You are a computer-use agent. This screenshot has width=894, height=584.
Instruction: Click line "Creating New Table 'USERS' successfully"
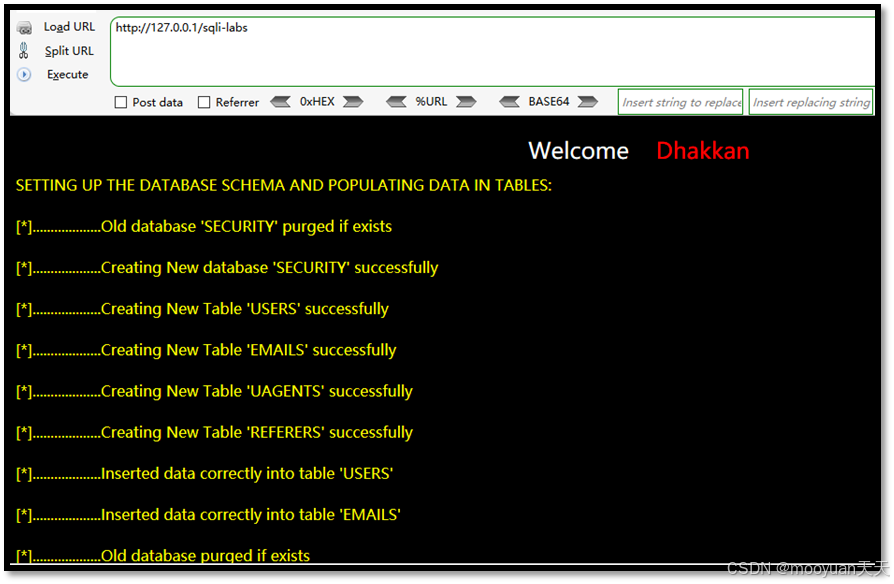(202, 309)
